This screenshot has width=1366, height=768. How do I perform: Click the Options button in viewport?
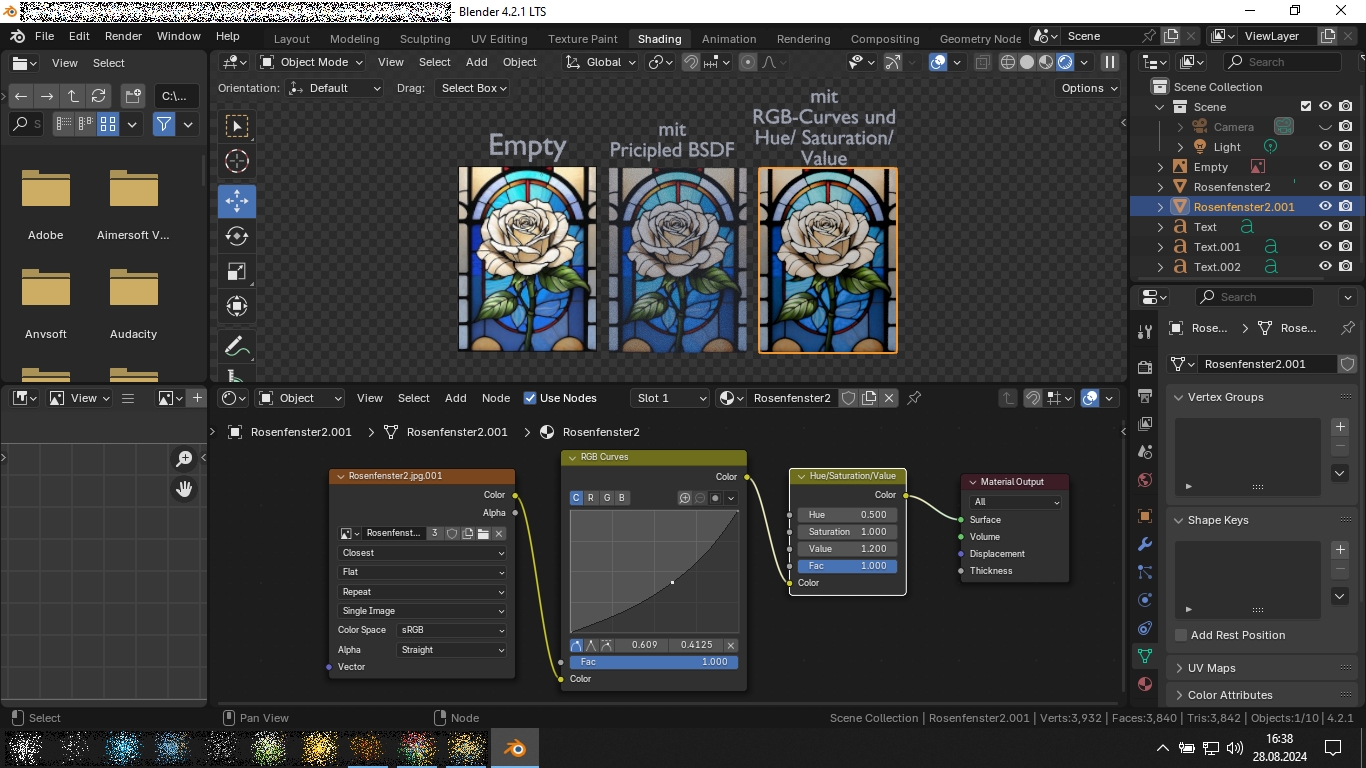tap(1089, 88)
